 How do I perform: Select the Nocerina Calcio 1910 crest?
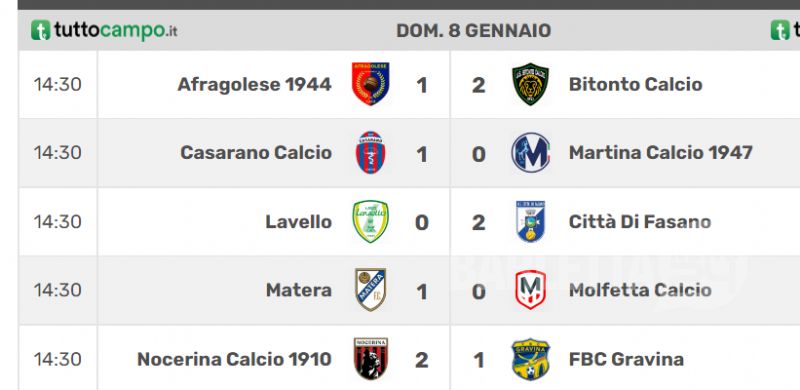tap(370, 358)
